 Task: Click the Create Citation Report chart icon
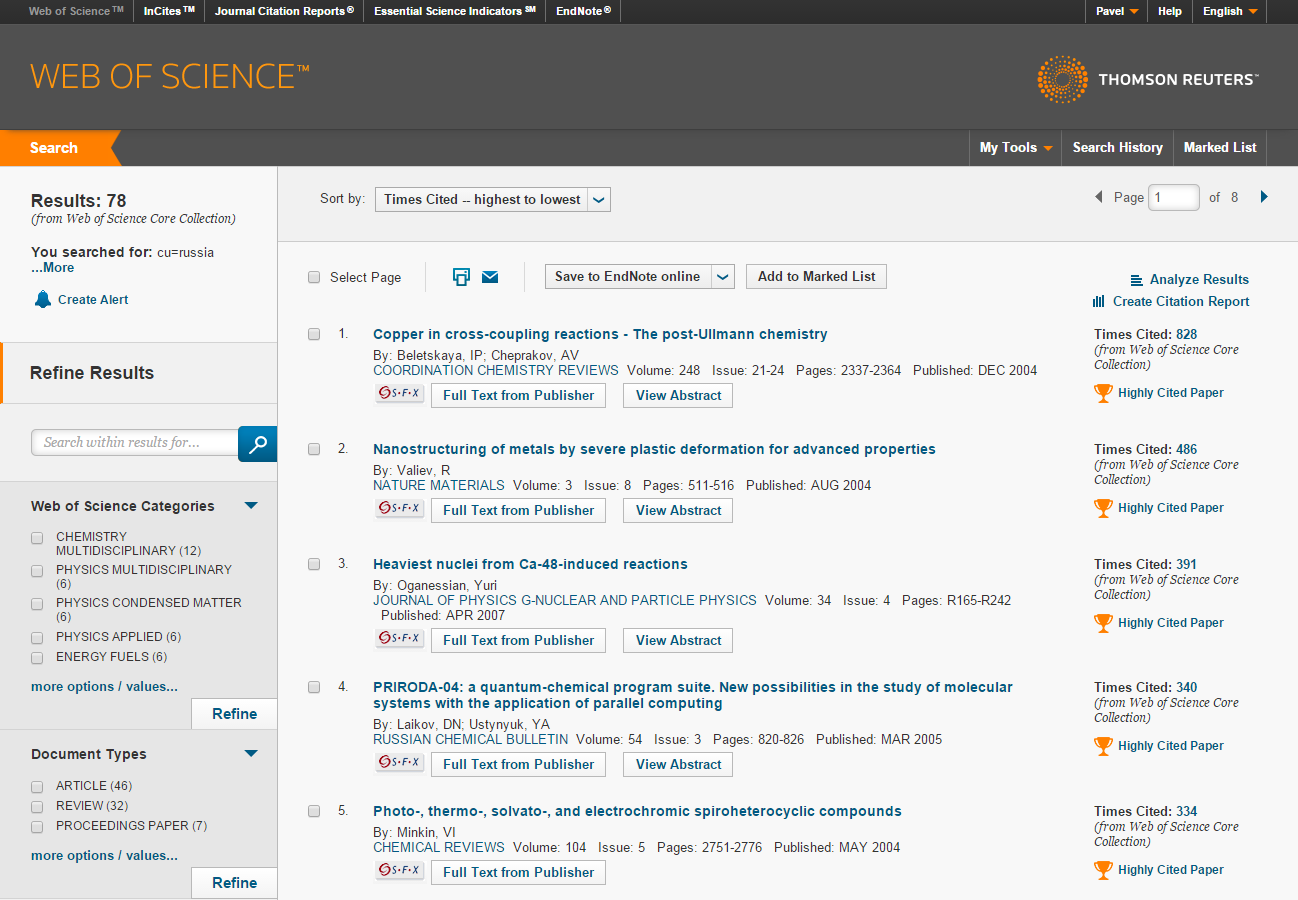pos(1099,301)
